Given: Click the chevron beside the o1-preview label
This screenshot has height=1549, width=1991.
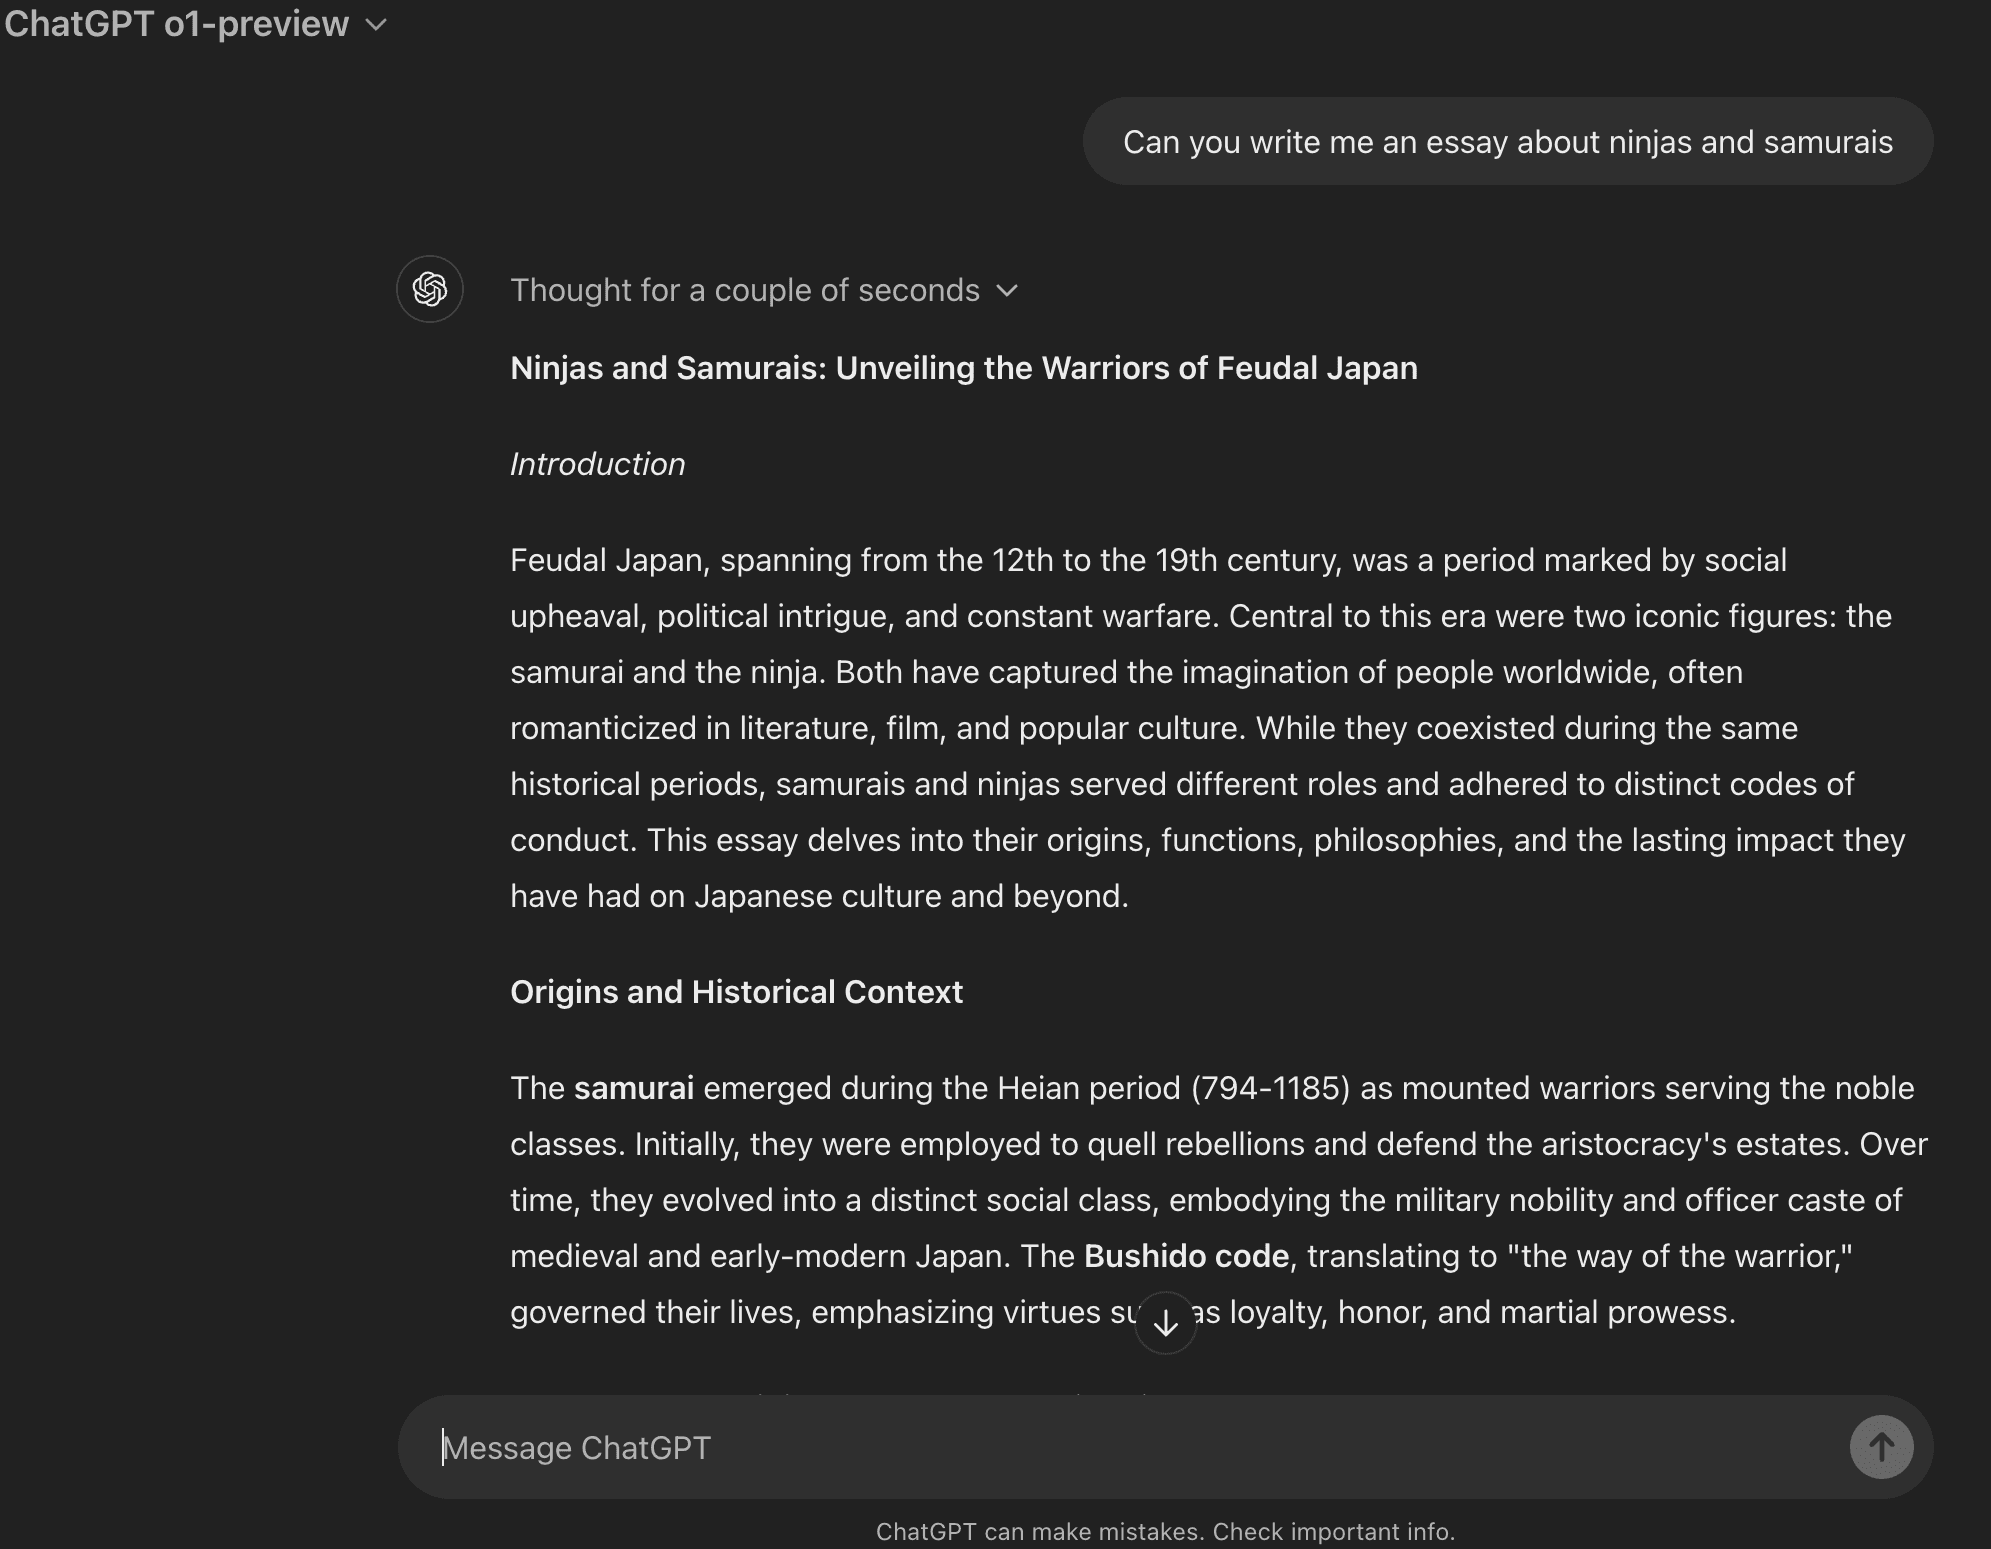Looking at the screenshot, I should pyautogui.click(x=376, y=25).
